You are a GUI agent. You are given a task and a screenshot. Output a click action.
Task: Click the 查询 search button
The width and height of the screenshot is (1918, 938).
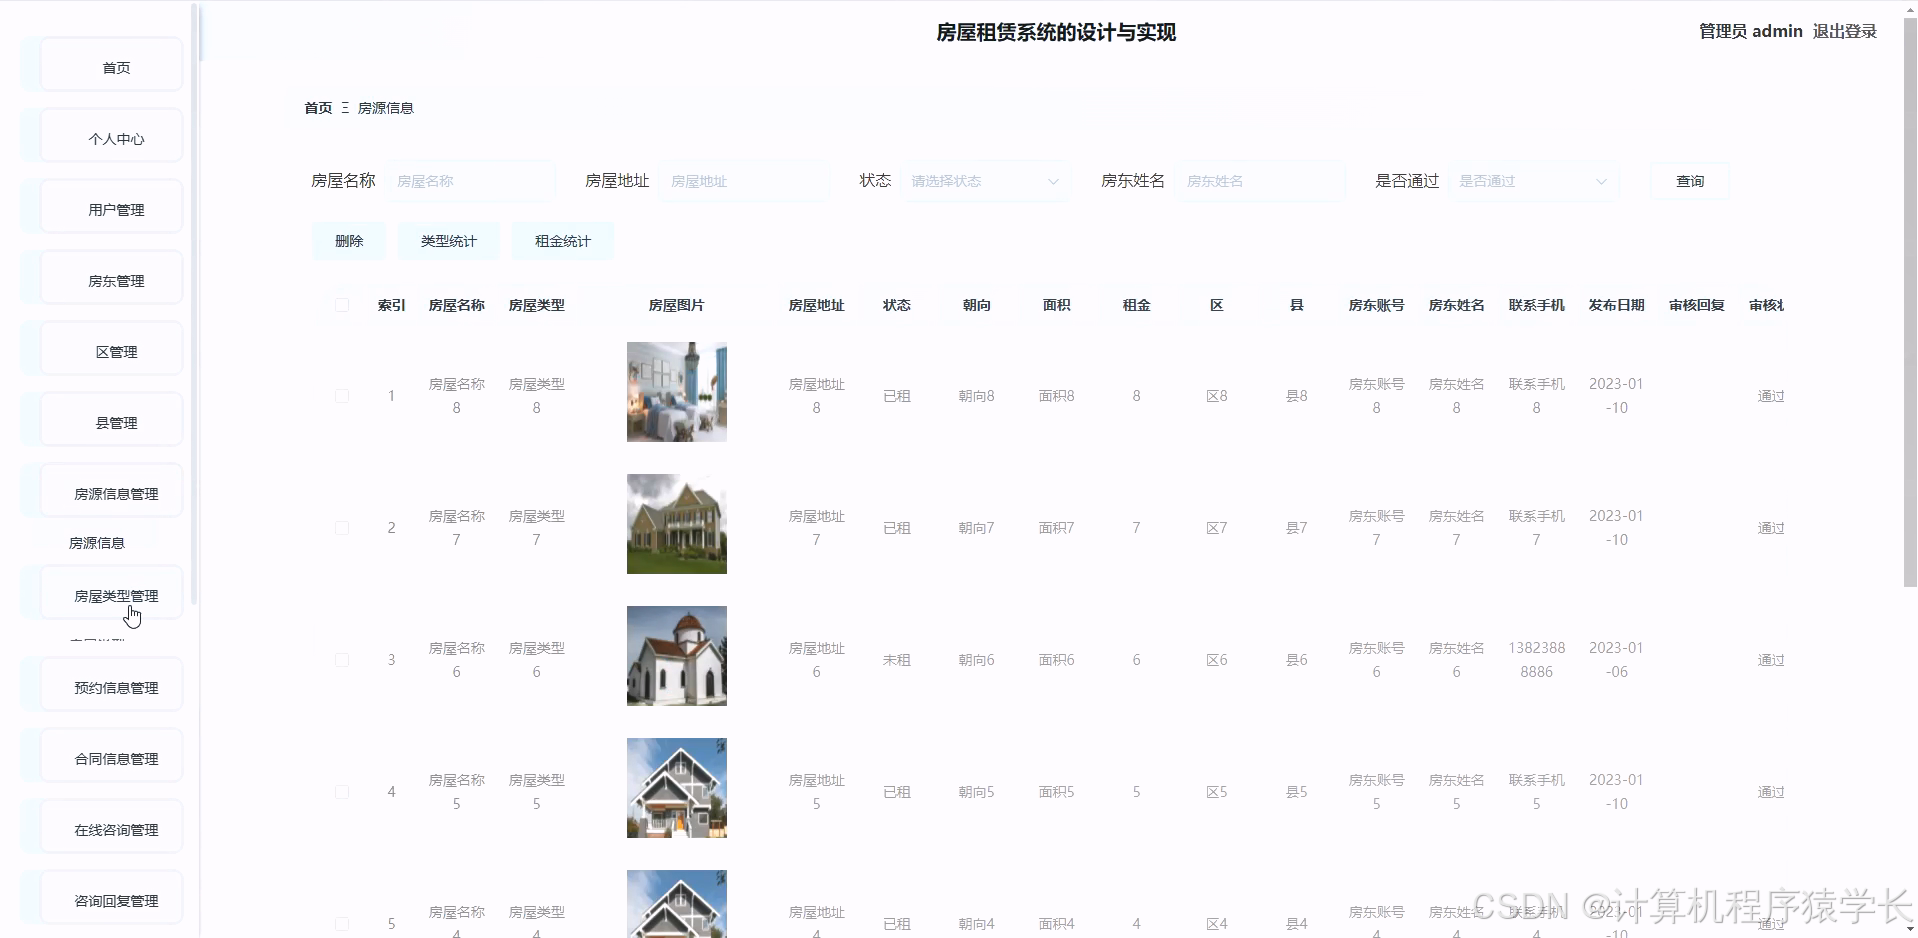coord(1688,181)
